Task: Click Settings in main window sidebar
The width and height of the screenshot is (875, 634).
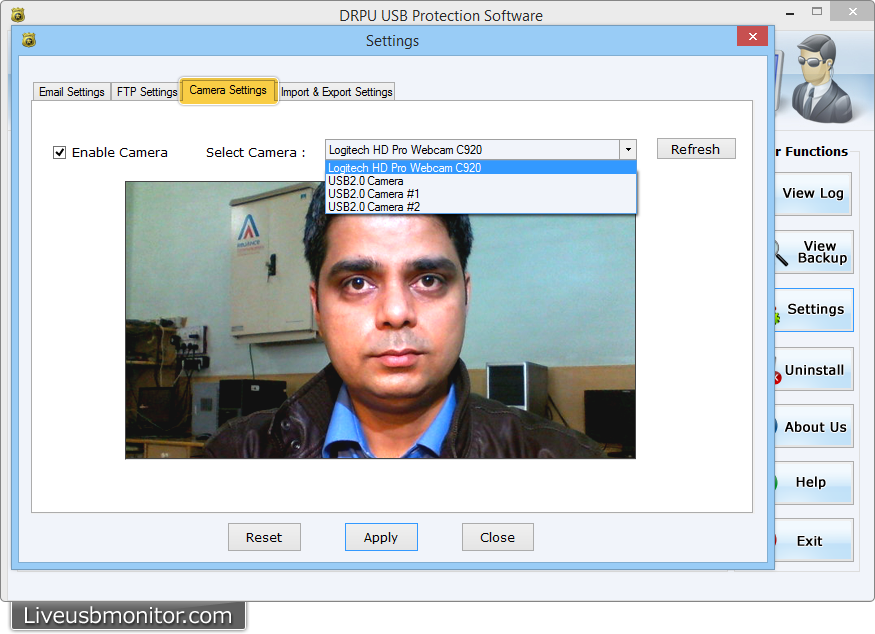Action: click(814, 310)
